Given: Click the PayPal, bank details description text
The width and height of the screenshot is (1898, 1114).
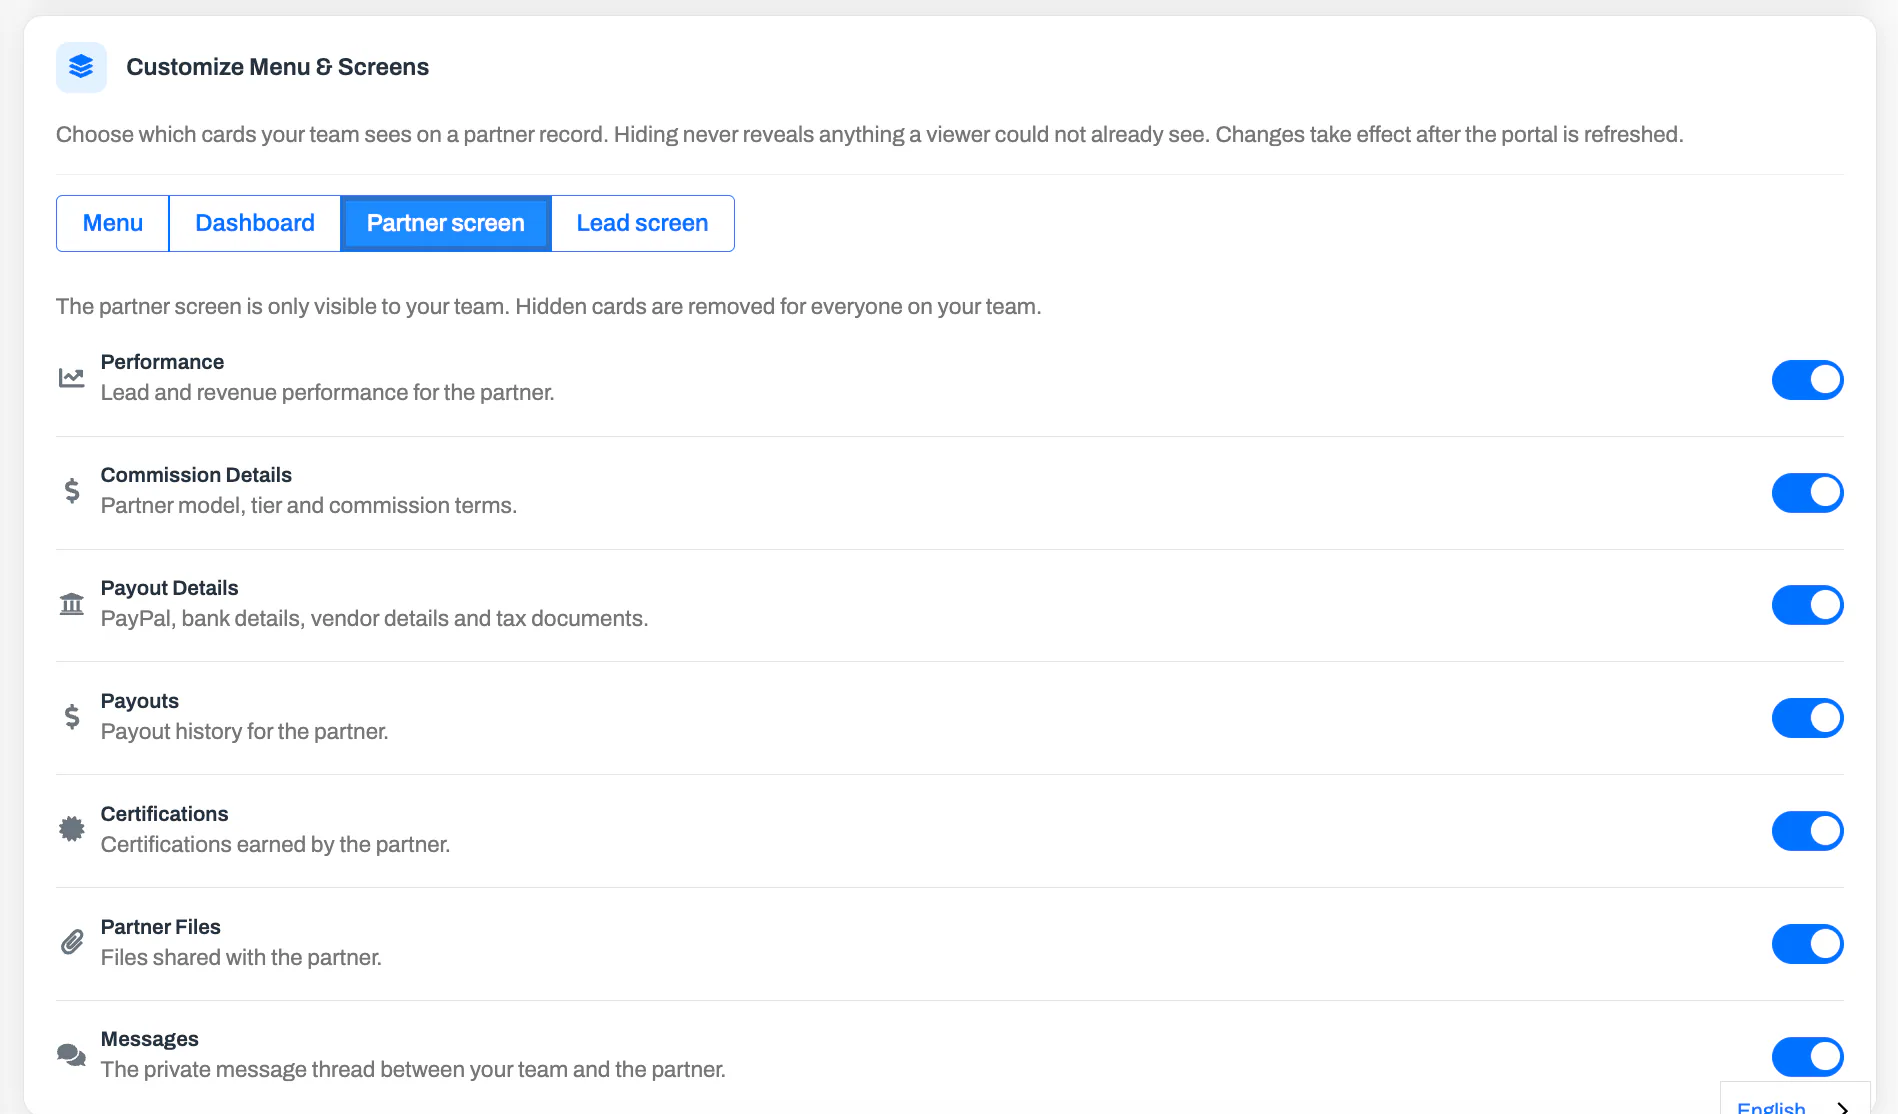Looking at the screenshot, I should (374, 618).
